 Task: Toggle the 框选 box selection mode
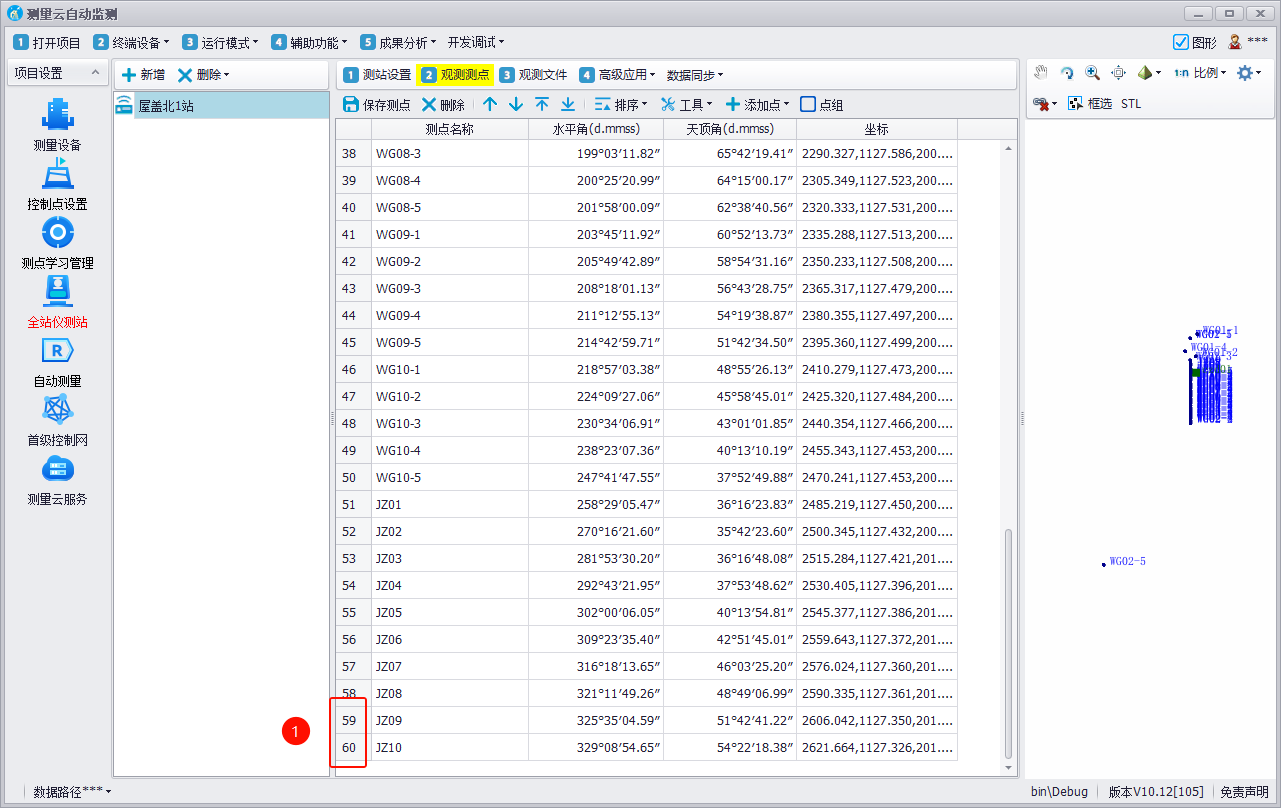point(1090,104)
